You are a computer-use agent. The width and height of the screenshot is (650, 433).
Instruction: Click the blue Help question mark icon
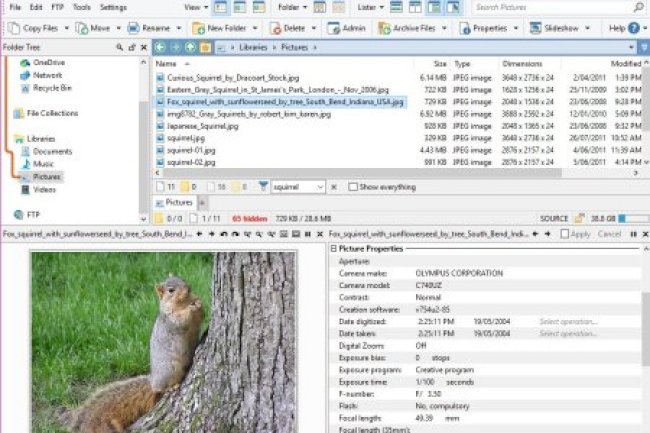coord(633,28)
